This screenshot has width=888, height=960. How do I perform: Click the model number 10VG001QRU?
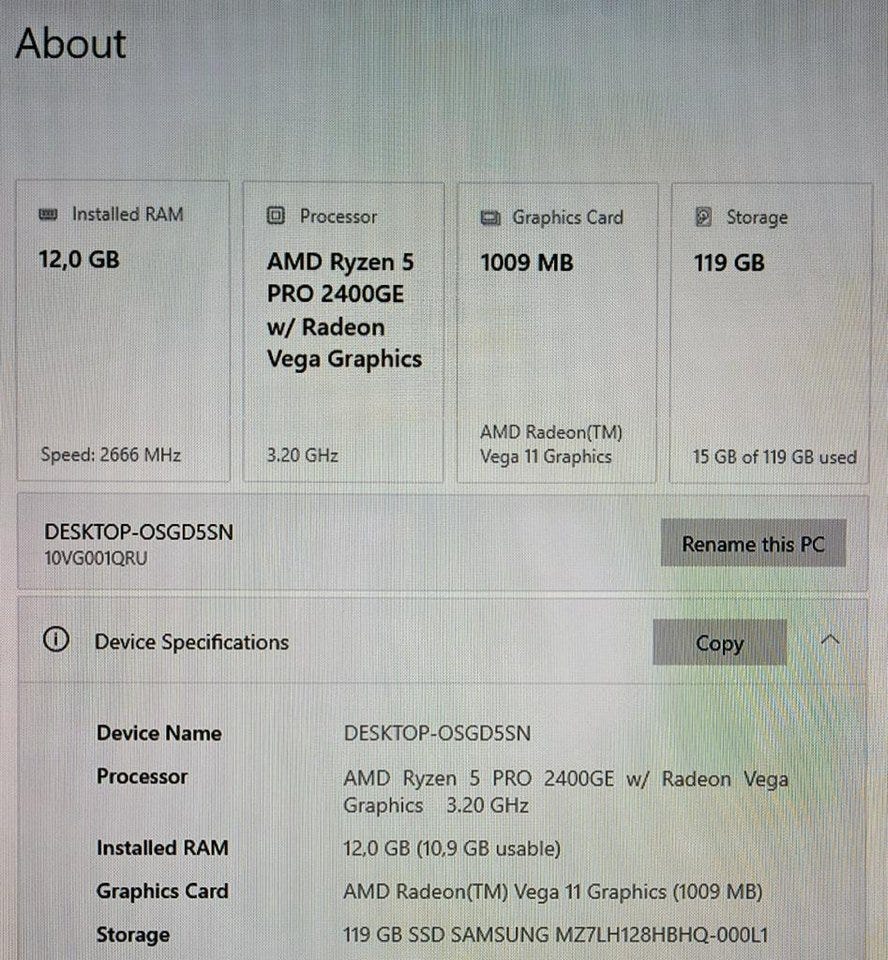(x=96, y=558)
